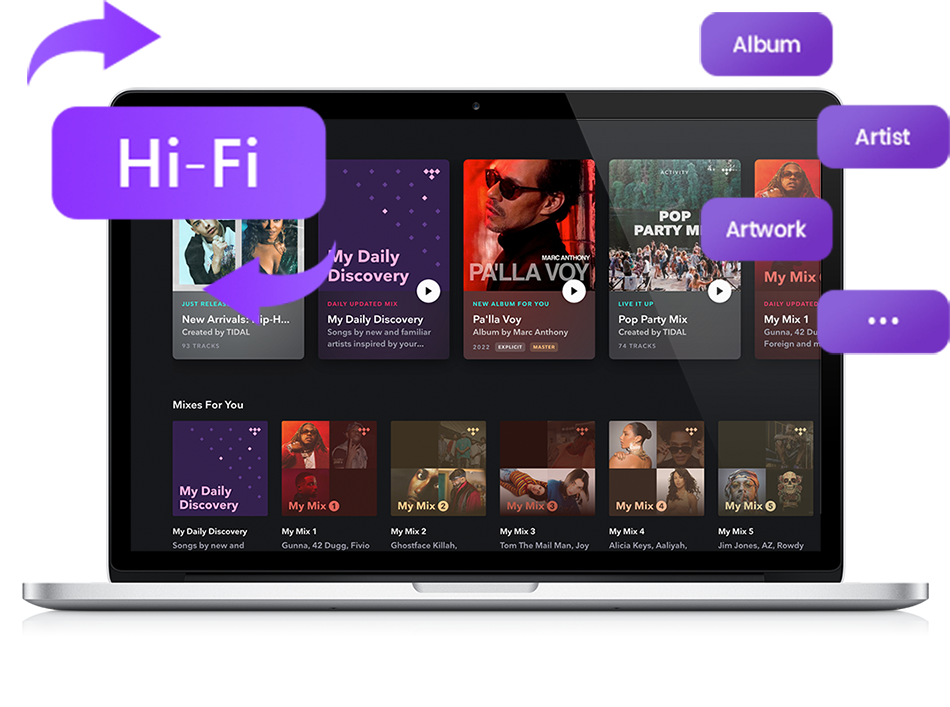950x707 pixels.
Task: Click the 'NEW ALBUM FOR YOU' label
Action: pos(511,304)
